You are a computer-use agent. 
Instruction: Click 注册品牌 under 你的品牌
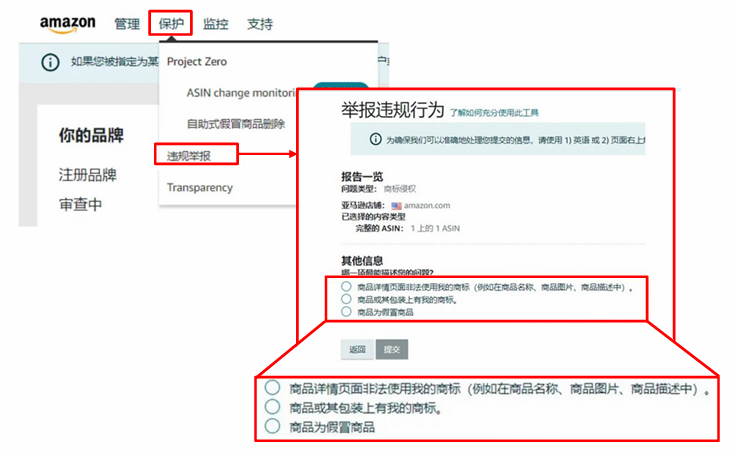click(x=87, y=175)
